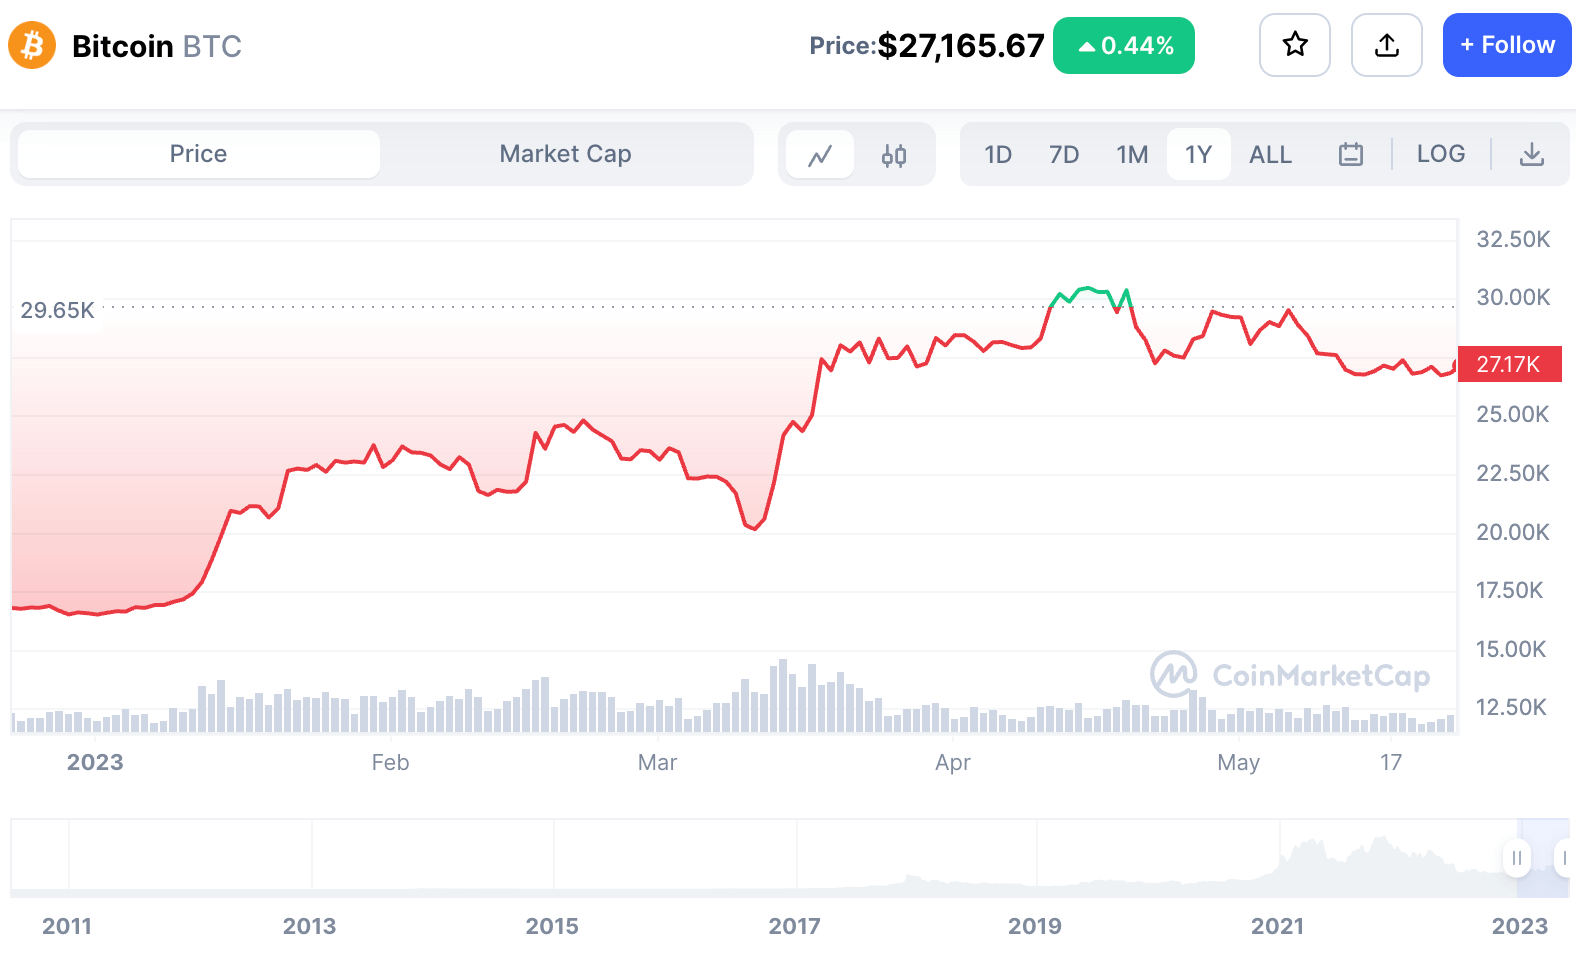Download chart data with download icon

click(x=1532, y=154)
